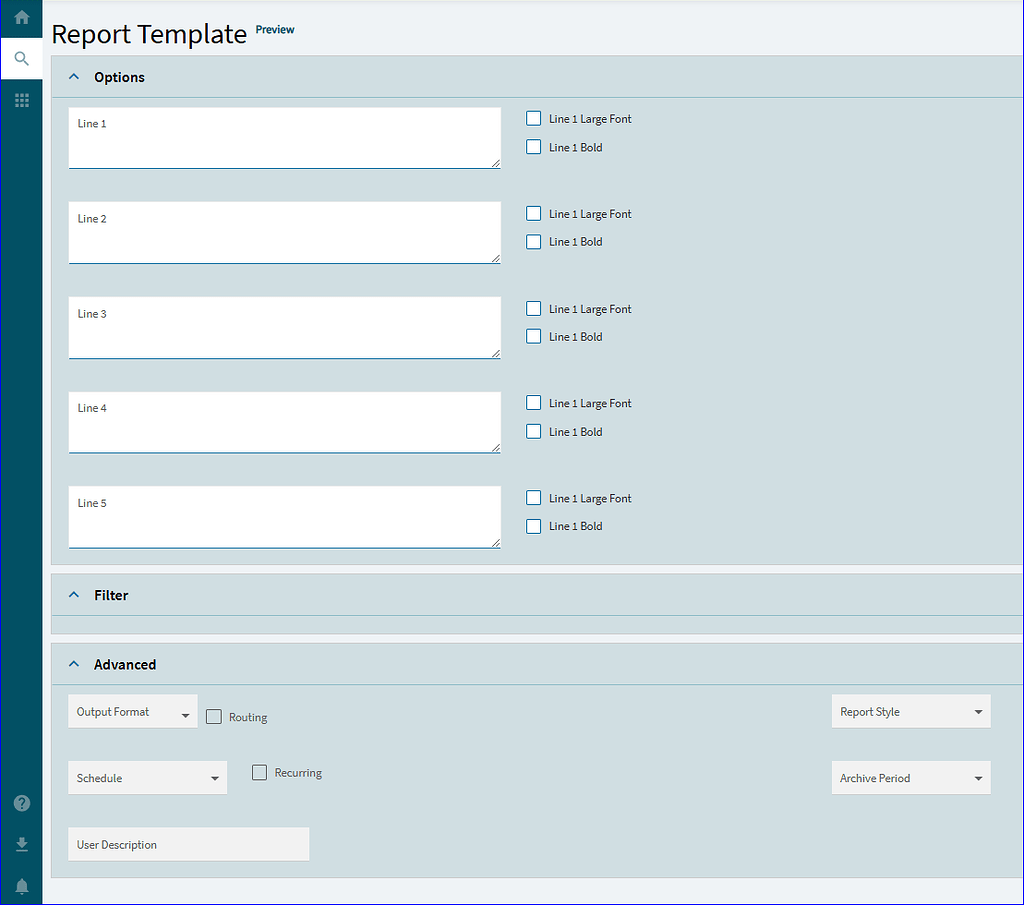Click the Home icon in the sidebar
The width and height of the screenshot is (1024, 905).
[x=21, y=17]
